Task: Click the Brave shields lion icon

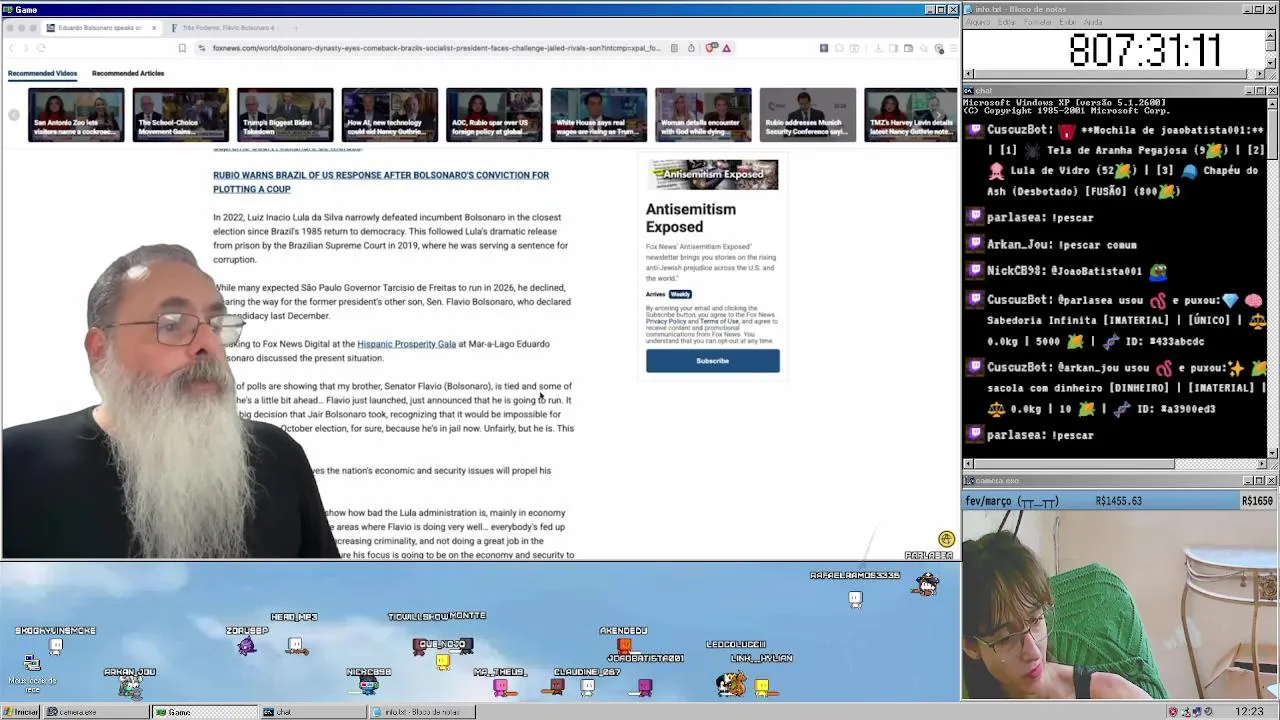Action: tap(711, 48)
